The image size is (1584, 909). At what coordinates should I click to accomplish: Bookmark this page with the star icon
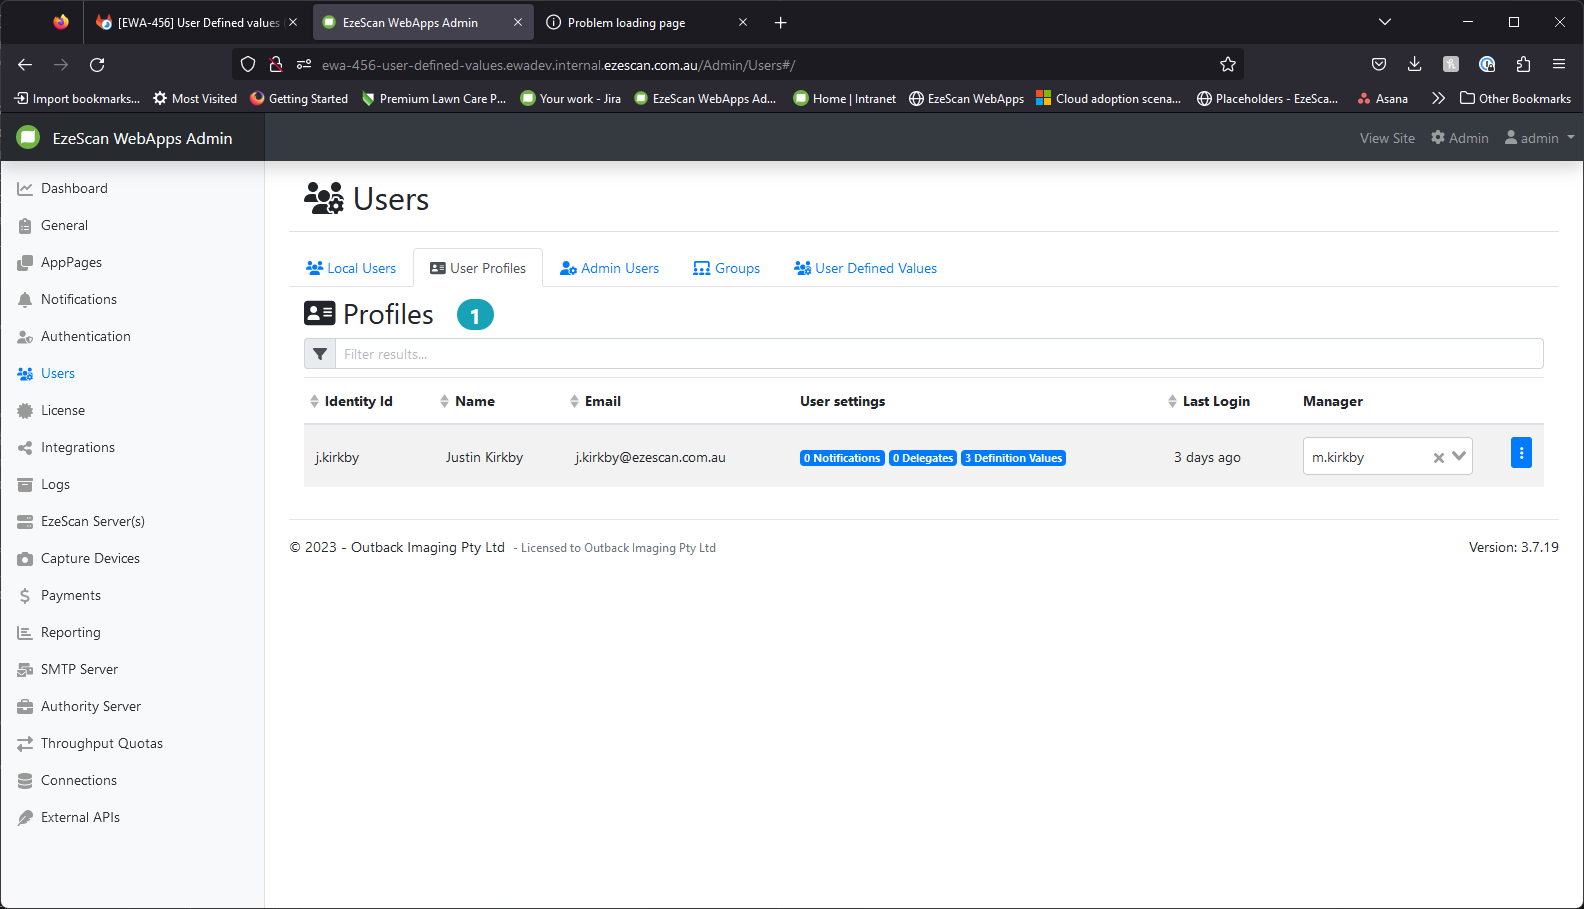[1228, 65]
